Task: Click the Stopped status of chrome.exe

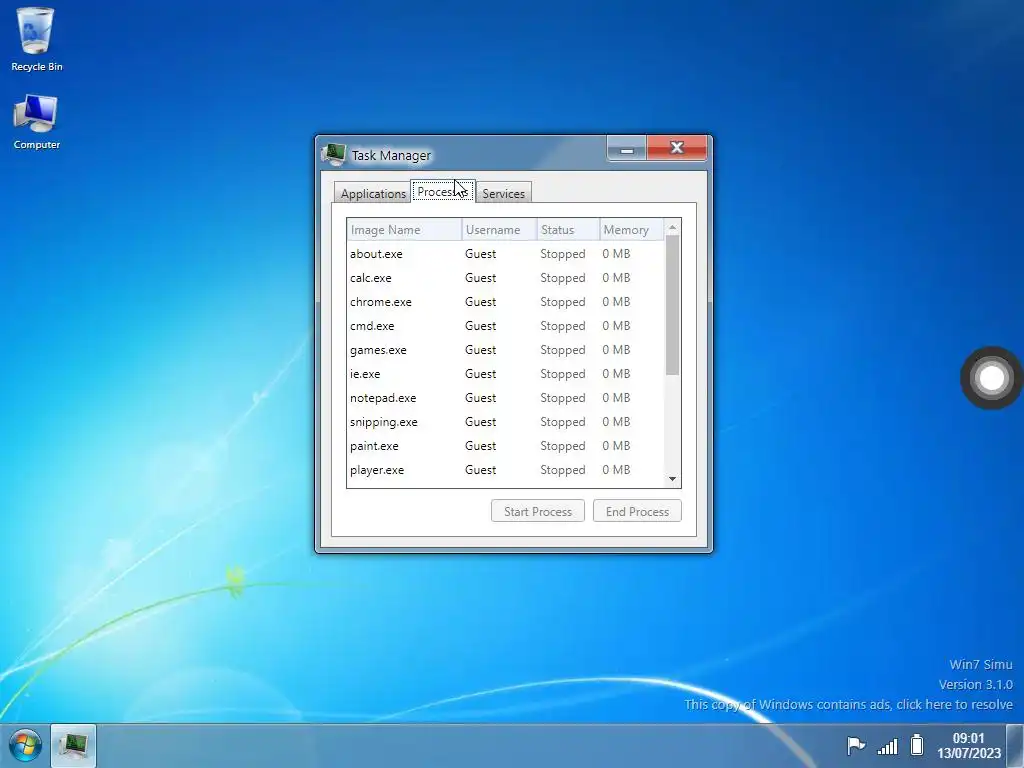Action: tap(562, 302)
